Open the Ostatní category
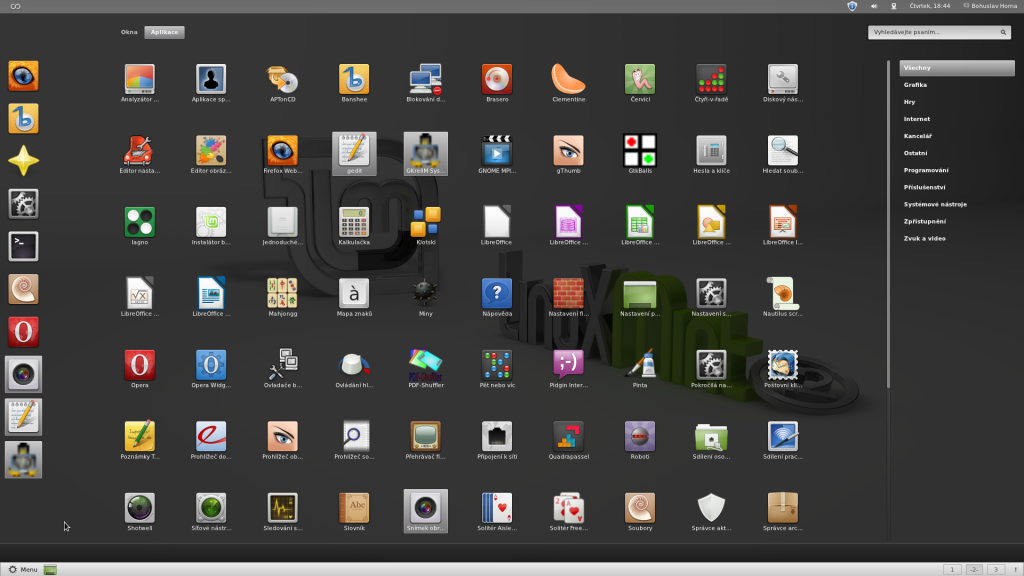Image resolution: width=1024 pixels, height=576 pixels. (916, 153)
